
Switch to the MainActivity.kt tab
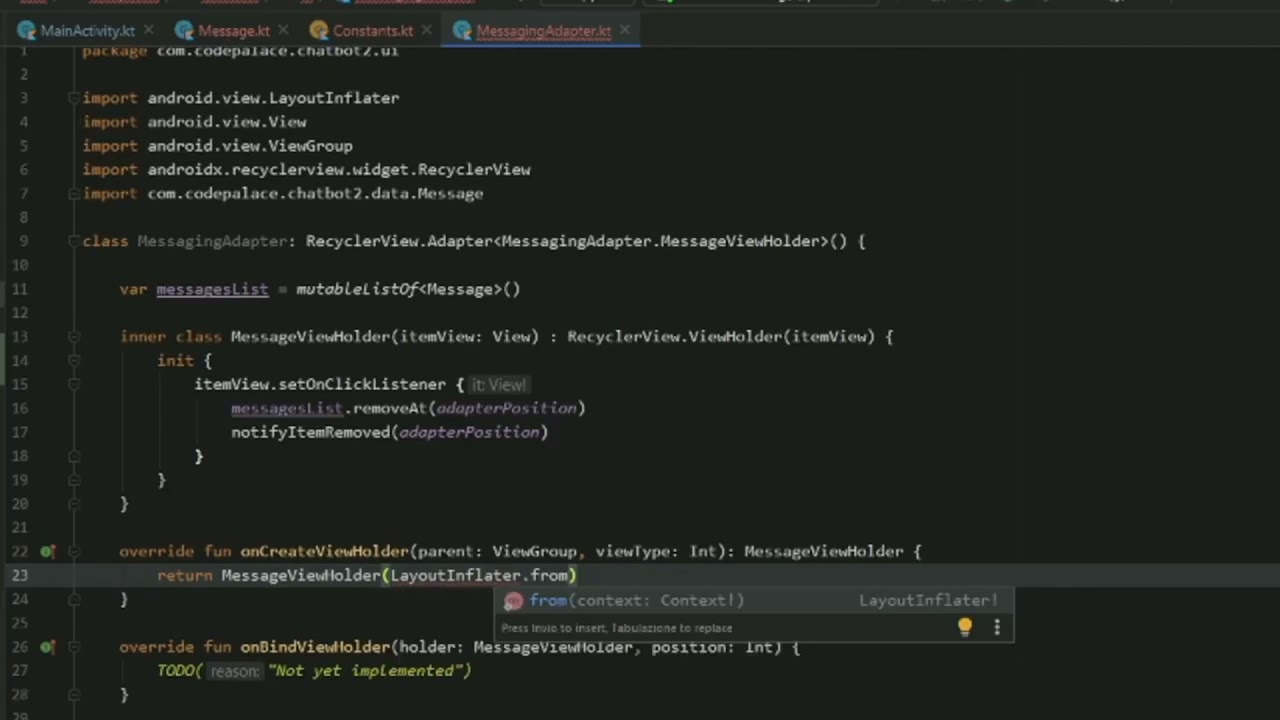point(88,31)
